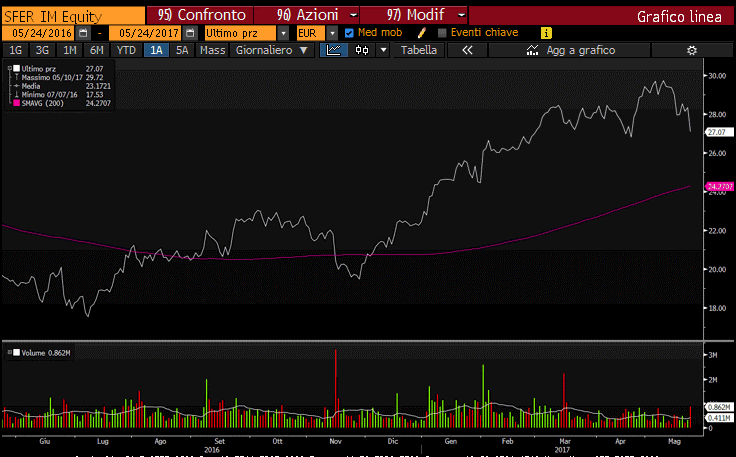Screen dimensions: 736x457
Task: Select the candlestick chart type icon
Action: click(362, 50)
